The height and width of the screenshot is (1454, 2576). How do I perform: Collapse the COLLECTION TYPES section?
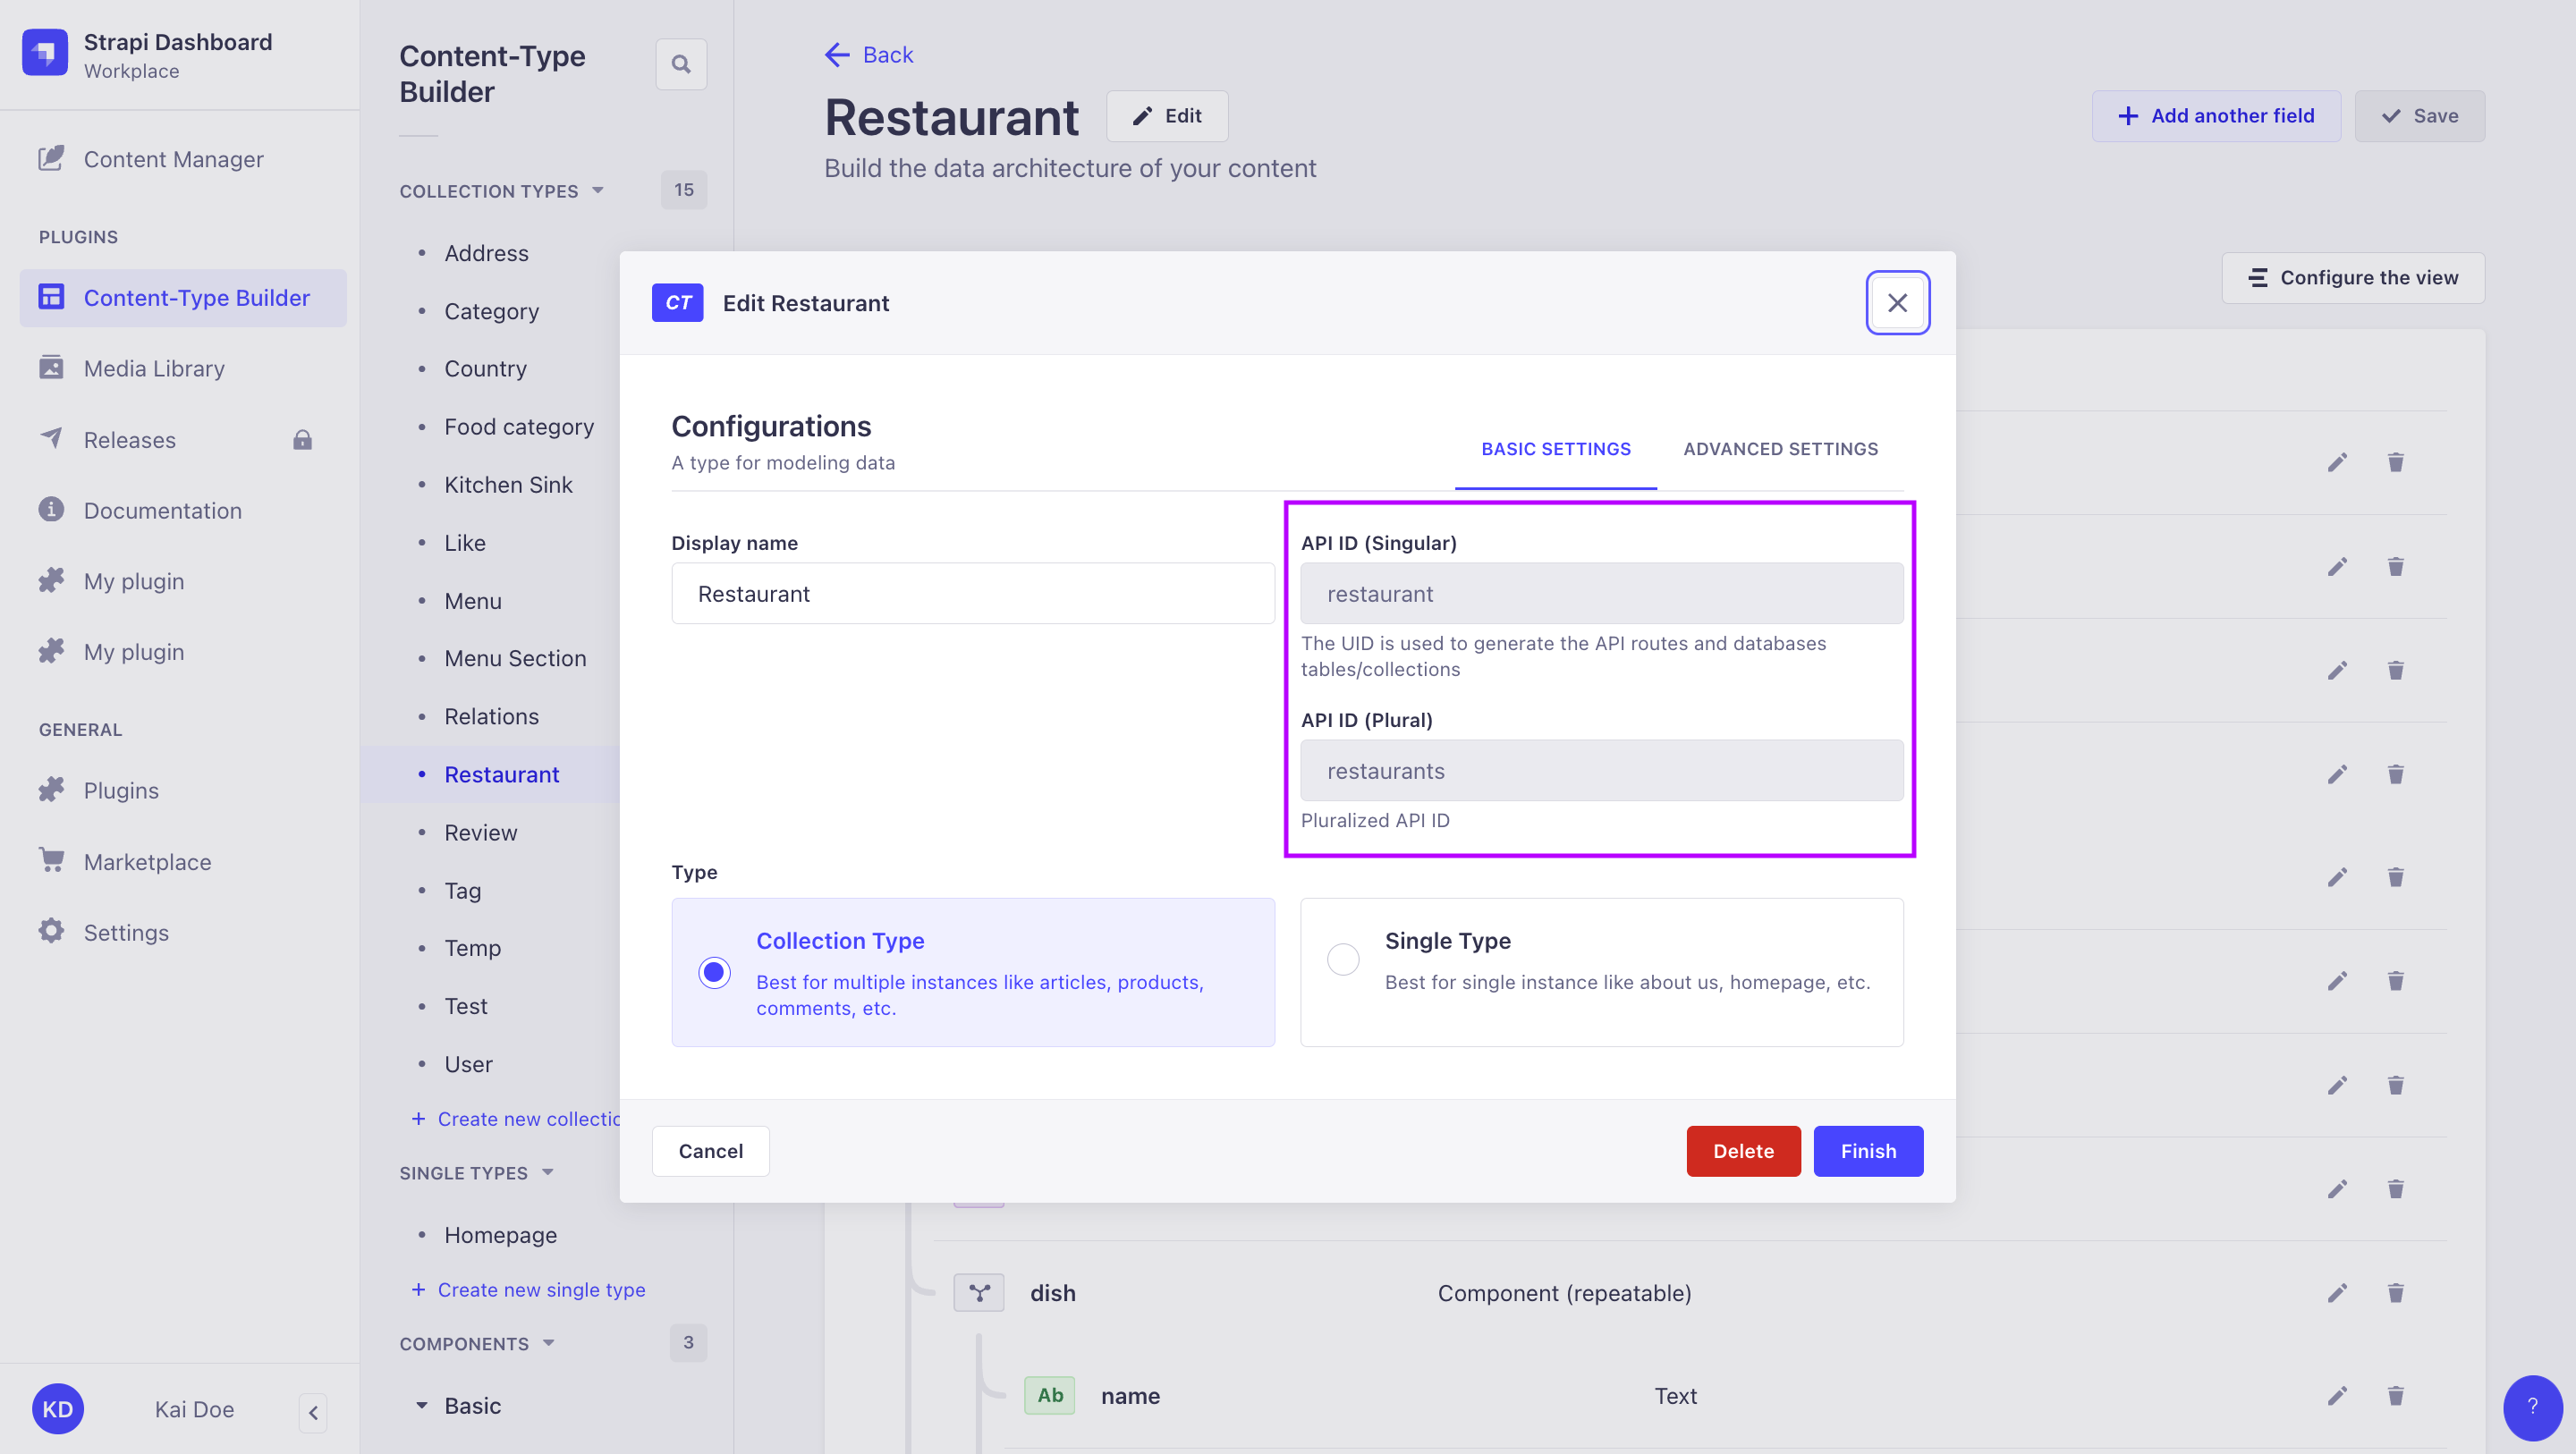pyautogui.click(x=599, y=190)
